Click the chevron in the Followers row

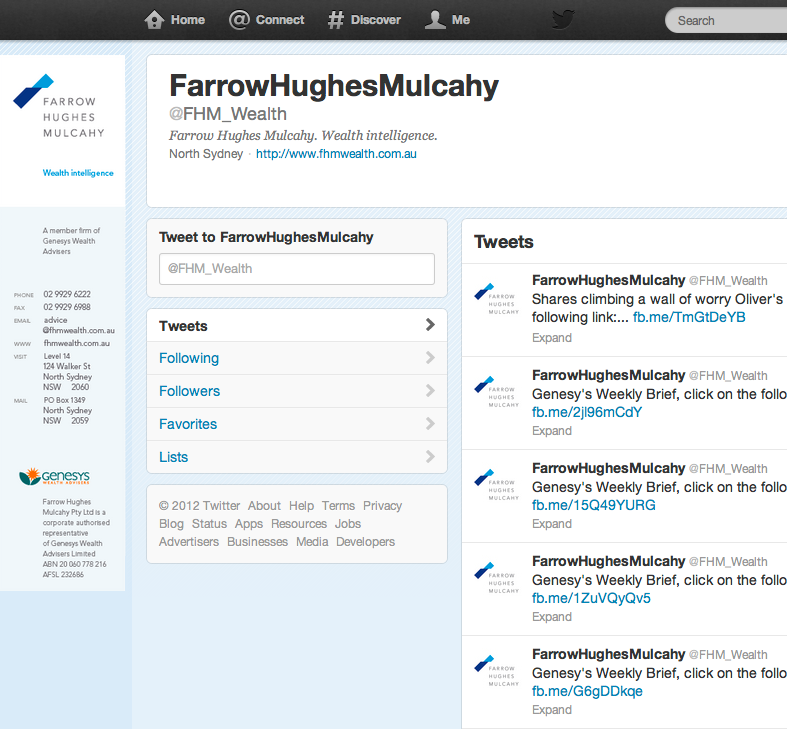(430, 391)
